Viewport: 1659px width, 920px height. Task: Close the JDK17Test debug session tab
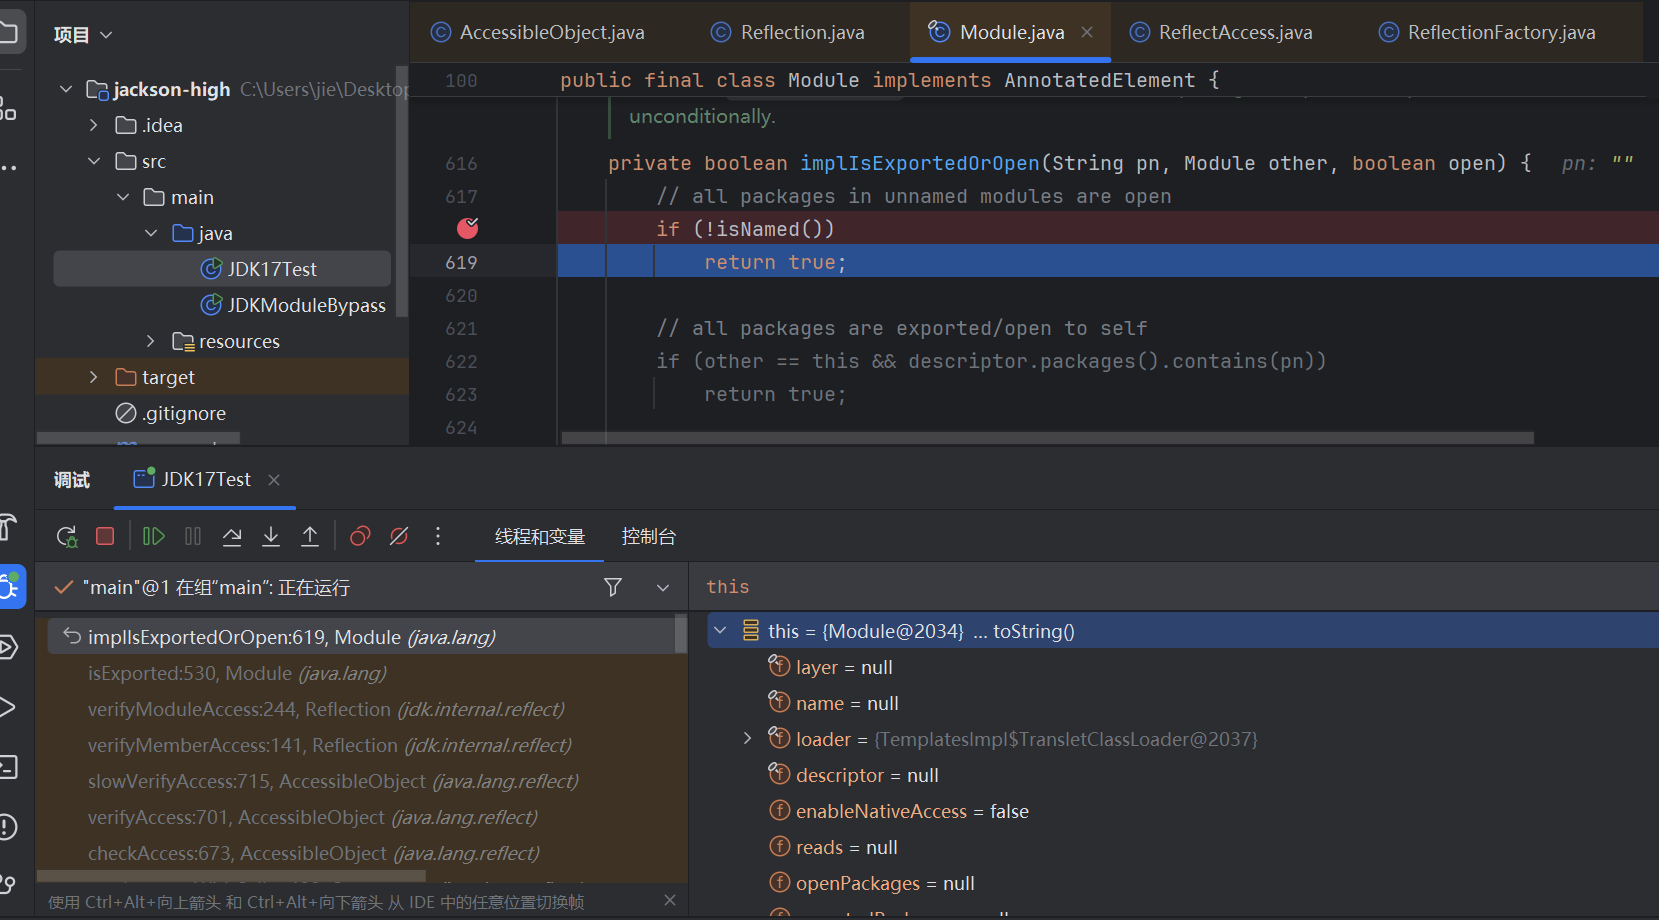click(x=274, y=480)
